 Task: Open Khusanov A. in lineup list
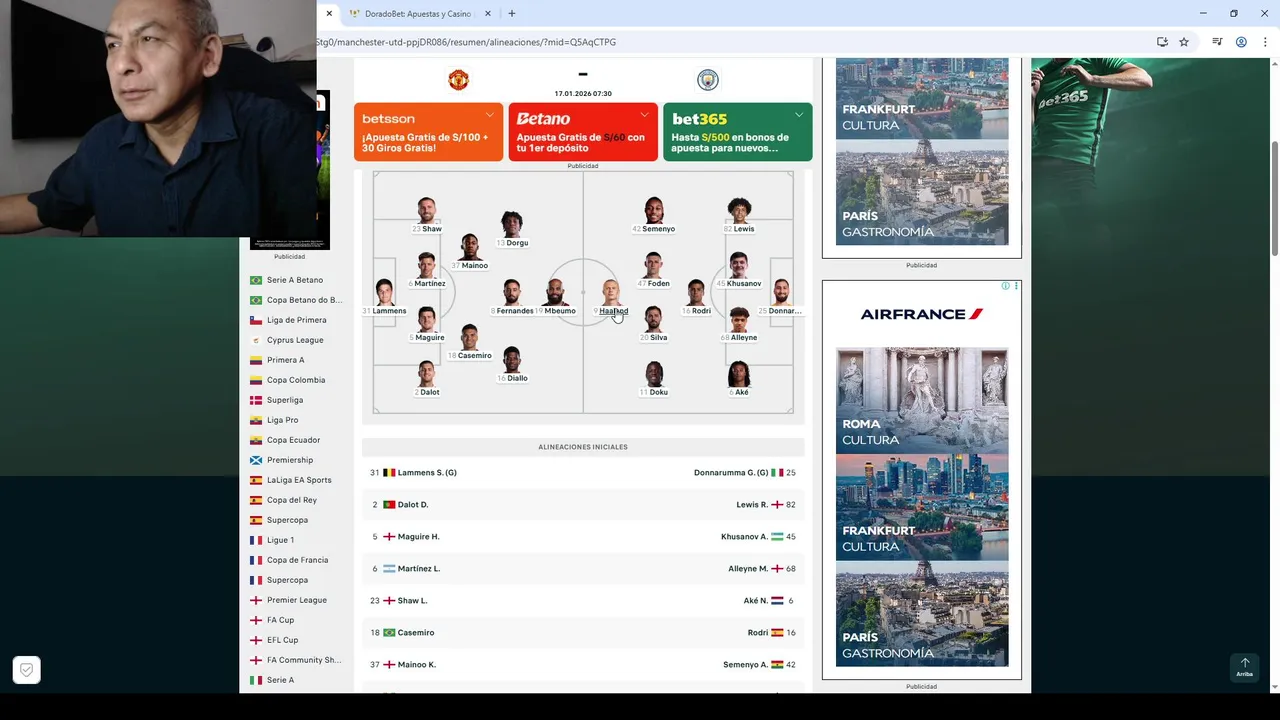tap(744, 537)
